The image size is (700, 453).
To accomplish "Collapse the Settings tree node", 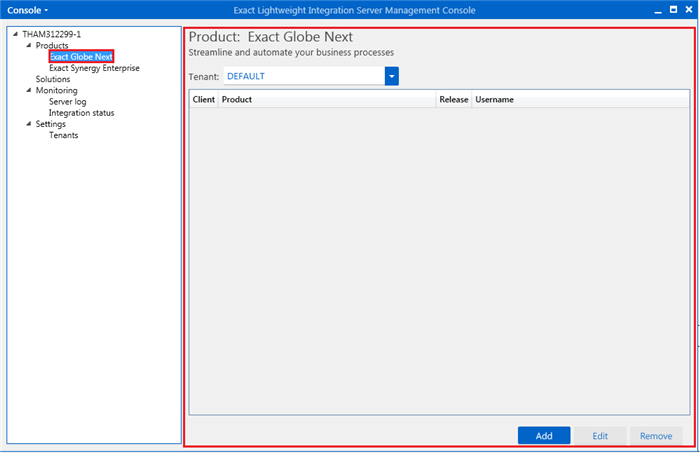I will 29,124.
